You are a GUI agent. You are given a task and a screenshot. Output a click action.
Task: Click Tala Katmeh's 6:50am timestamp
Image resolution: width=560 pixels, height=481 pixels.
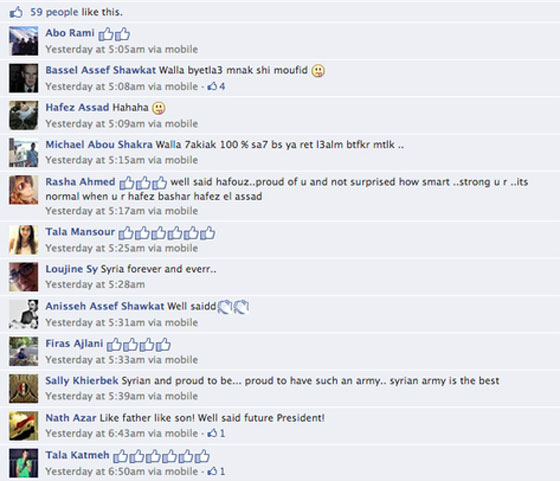click(x=95, y=471)
